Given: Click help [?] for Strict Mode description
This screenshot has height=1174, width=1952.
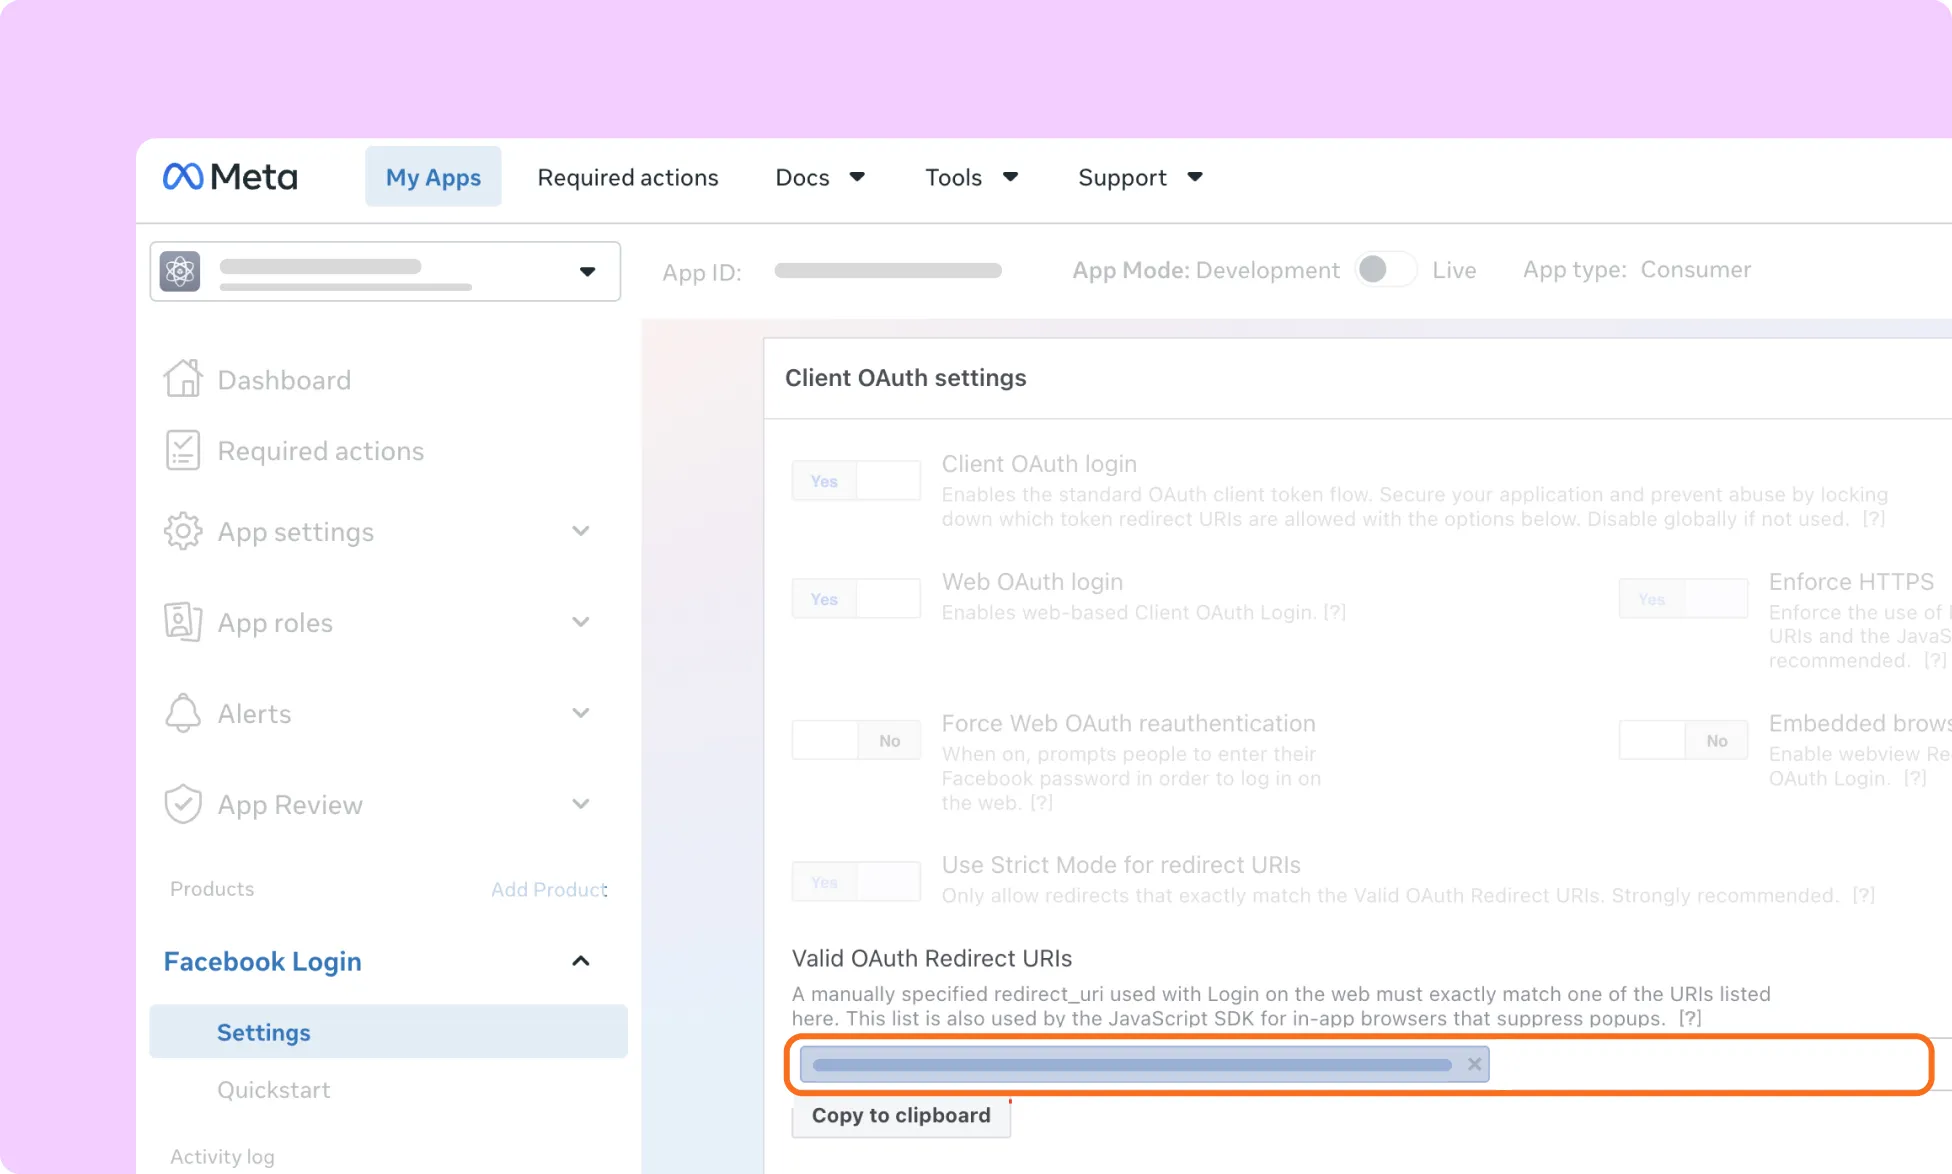Looking at the screenshot, I should [1863, 896].
